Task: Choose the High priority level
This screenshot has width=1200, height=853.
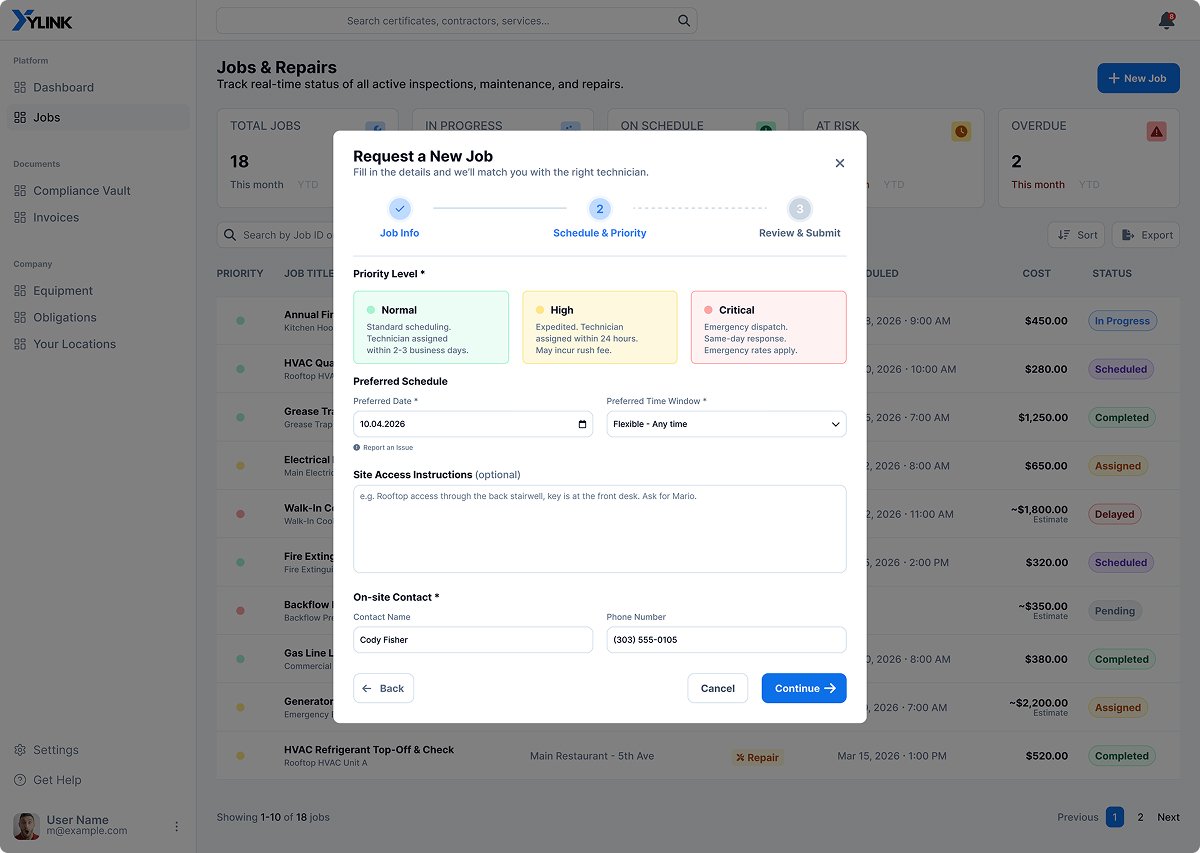Action: 600,327
